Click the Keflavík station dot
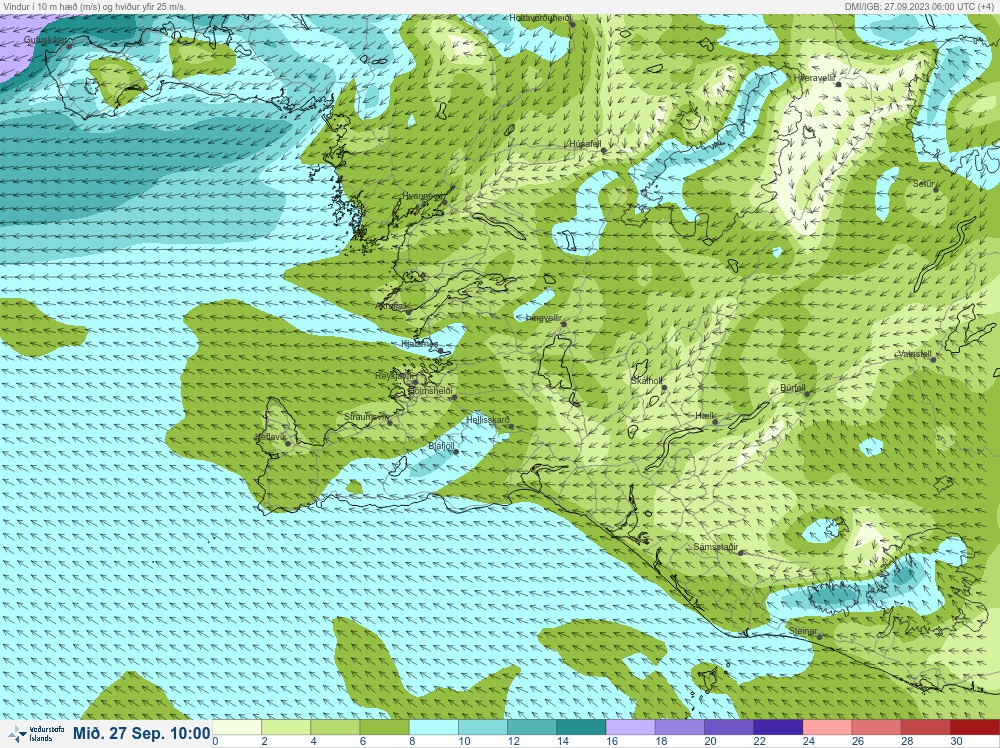 point(288,443)
